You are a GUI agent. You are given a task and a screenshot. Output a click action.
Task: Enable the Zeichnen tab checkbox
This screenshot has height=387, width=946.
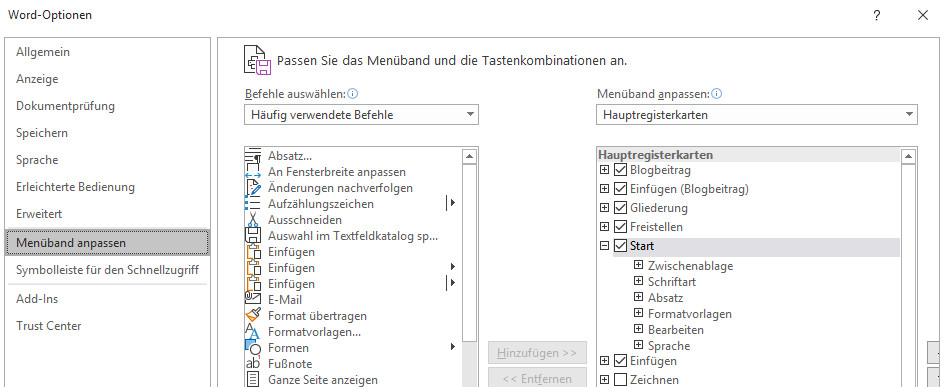pyautogui.click(x=620, y=380)
